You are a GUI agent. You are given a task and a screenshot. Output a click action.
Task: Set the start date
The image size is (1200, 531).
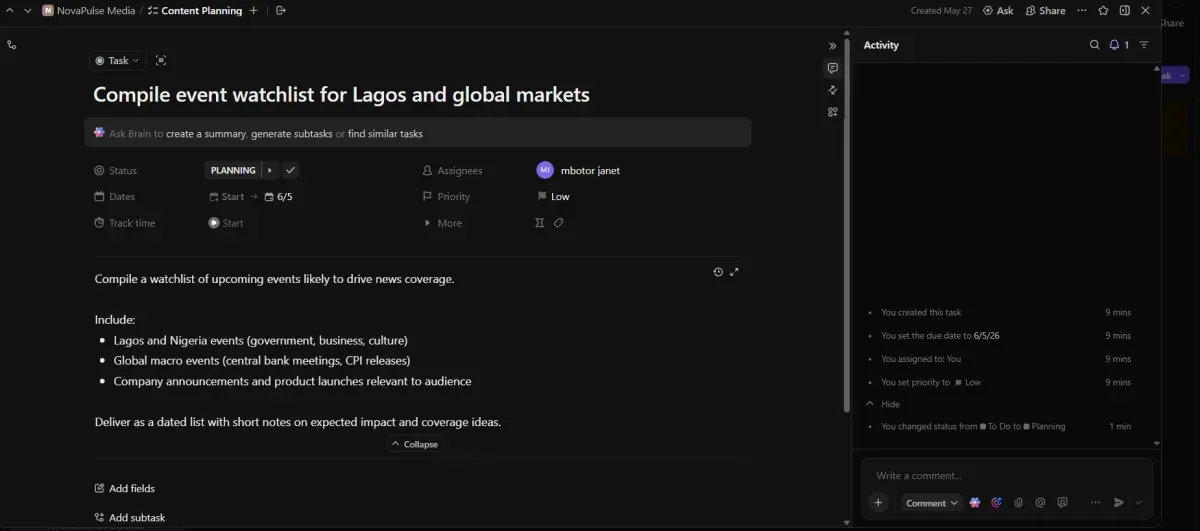[227, 197]
